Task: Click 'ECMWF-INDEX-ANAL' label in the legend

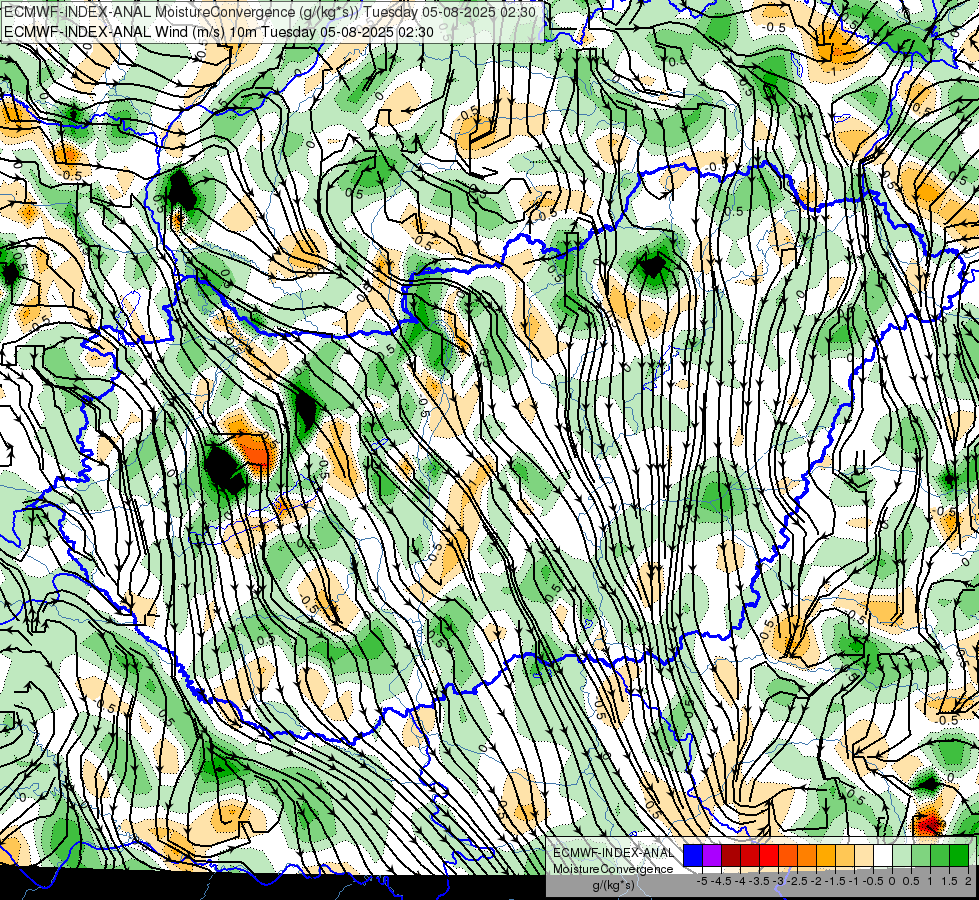Action: [613, 853]
